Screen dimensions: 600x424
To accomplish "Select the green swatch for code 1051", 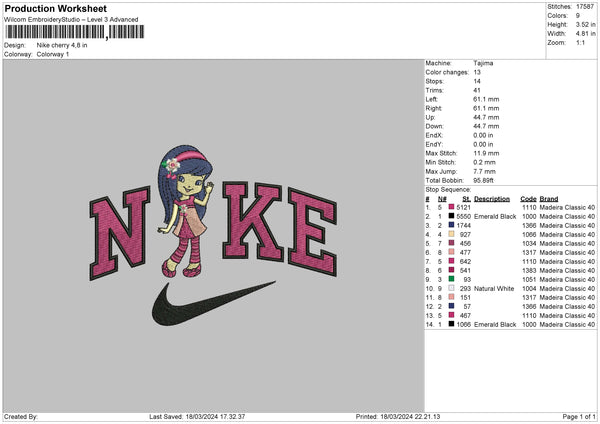I will 452,279.
